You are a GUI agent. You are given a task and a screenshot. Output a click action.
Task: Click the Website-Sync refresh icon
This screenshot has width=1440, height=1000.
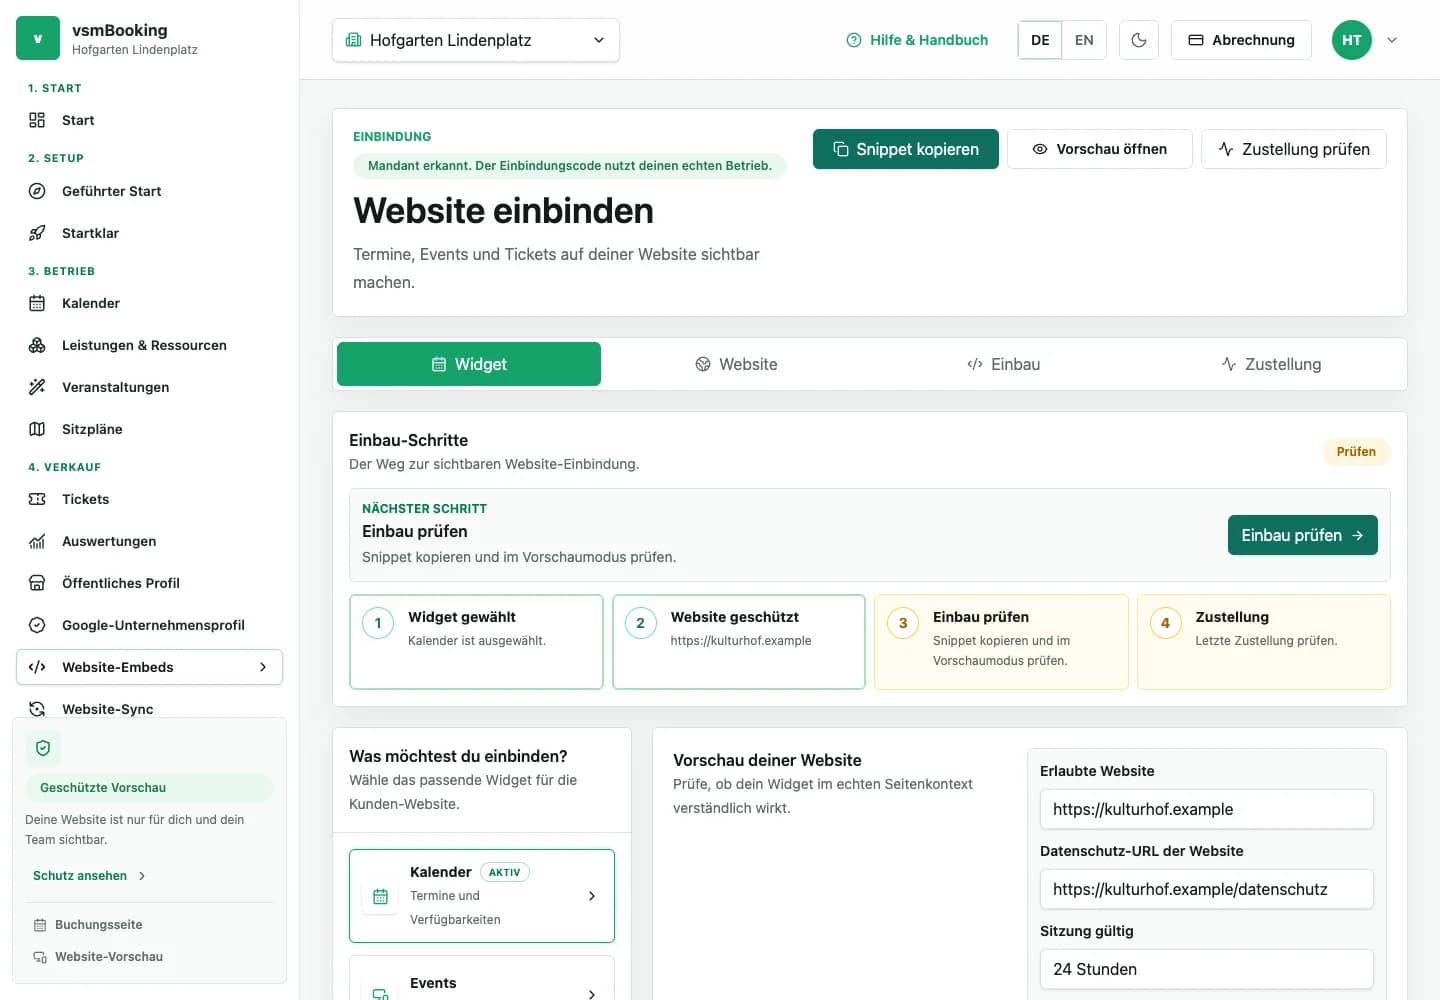coord(37,709)
